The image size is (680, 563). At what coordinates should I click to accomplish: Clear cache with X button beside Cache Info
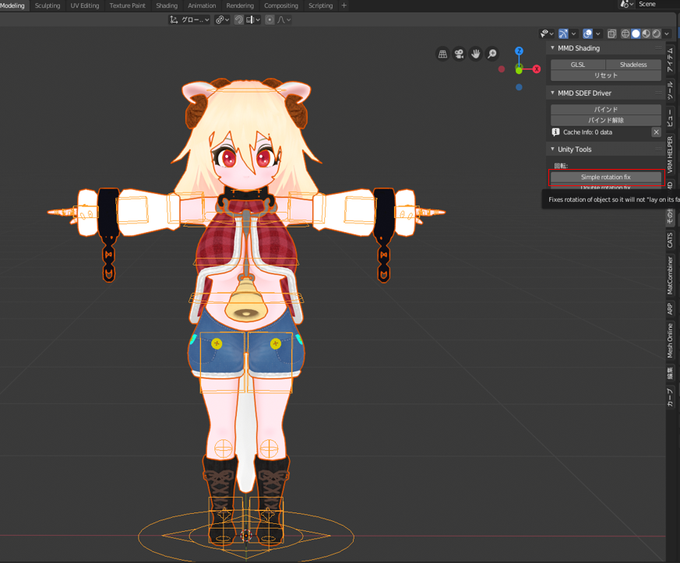[656, 132]
